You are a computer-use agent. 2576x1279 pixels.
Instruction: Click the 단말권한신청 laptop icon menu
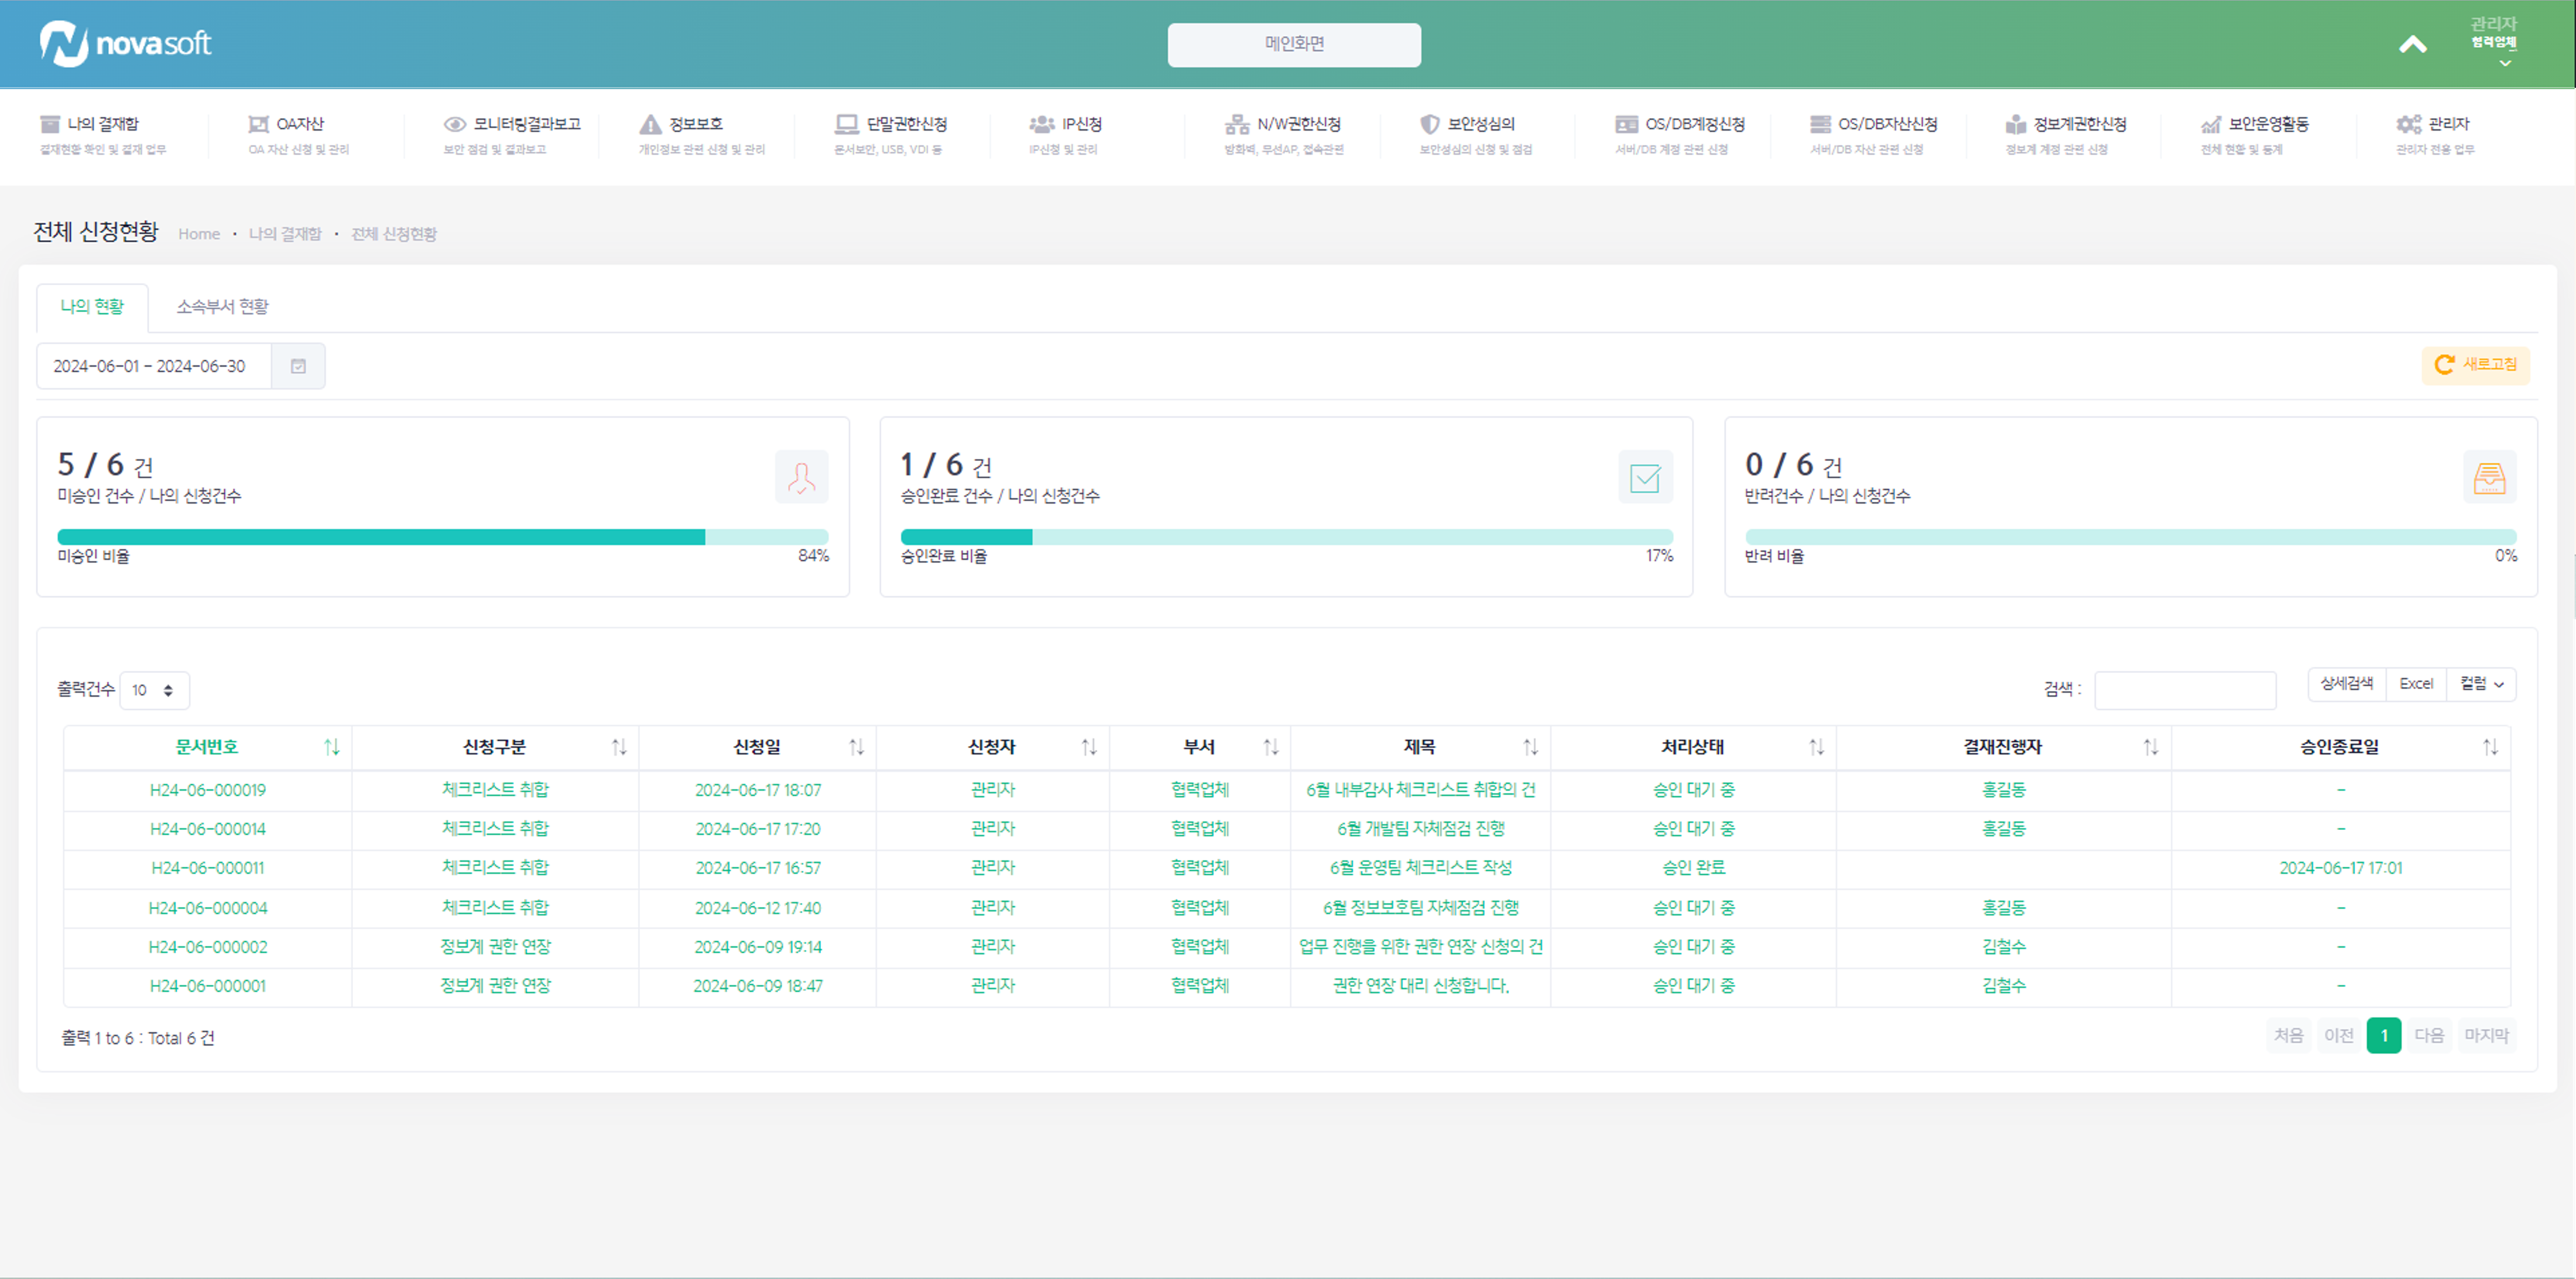(847, 124)
